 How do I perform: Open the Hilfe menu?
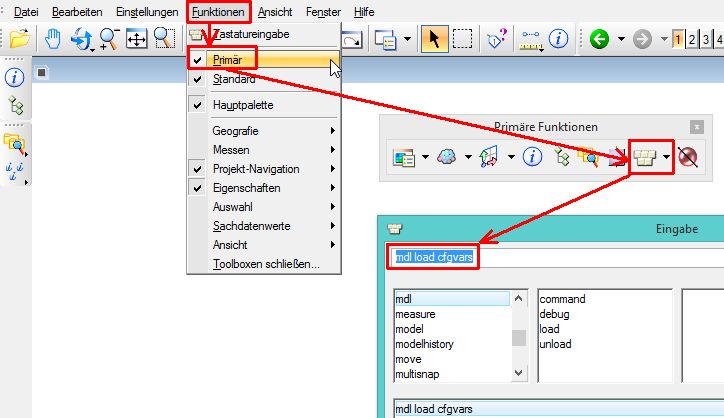364,12
